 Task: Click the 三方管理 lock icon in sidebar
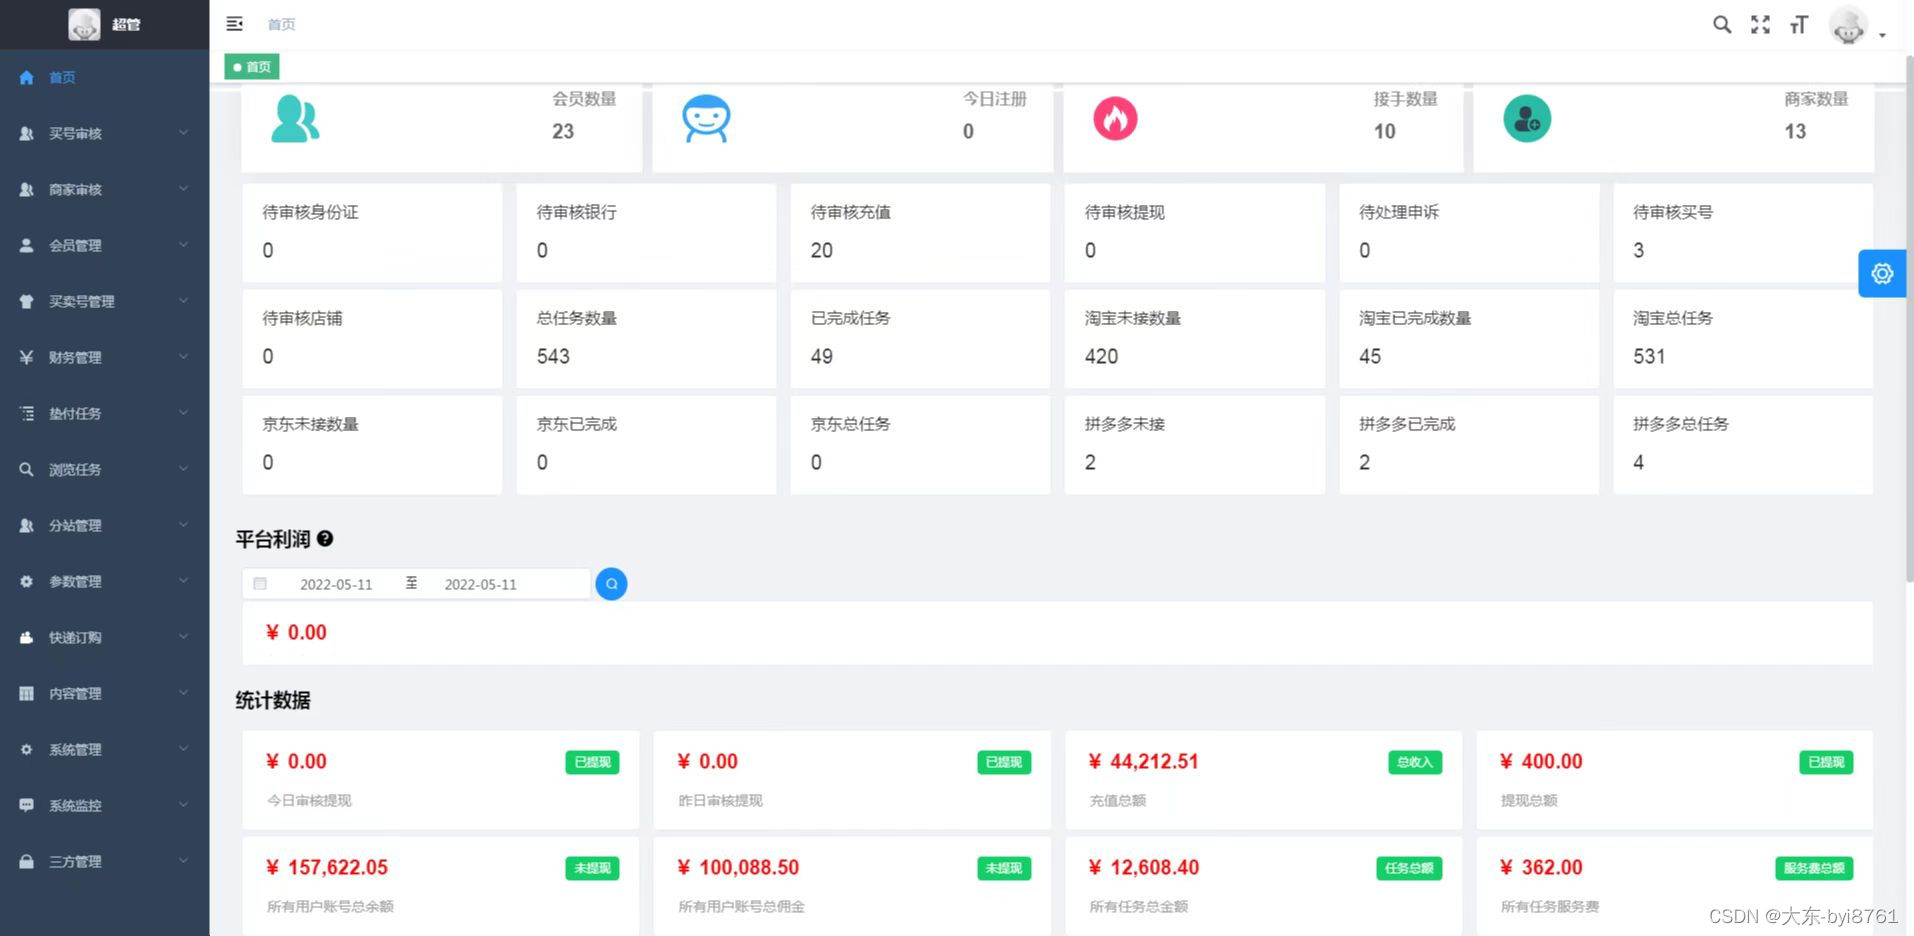coord(26,861)
